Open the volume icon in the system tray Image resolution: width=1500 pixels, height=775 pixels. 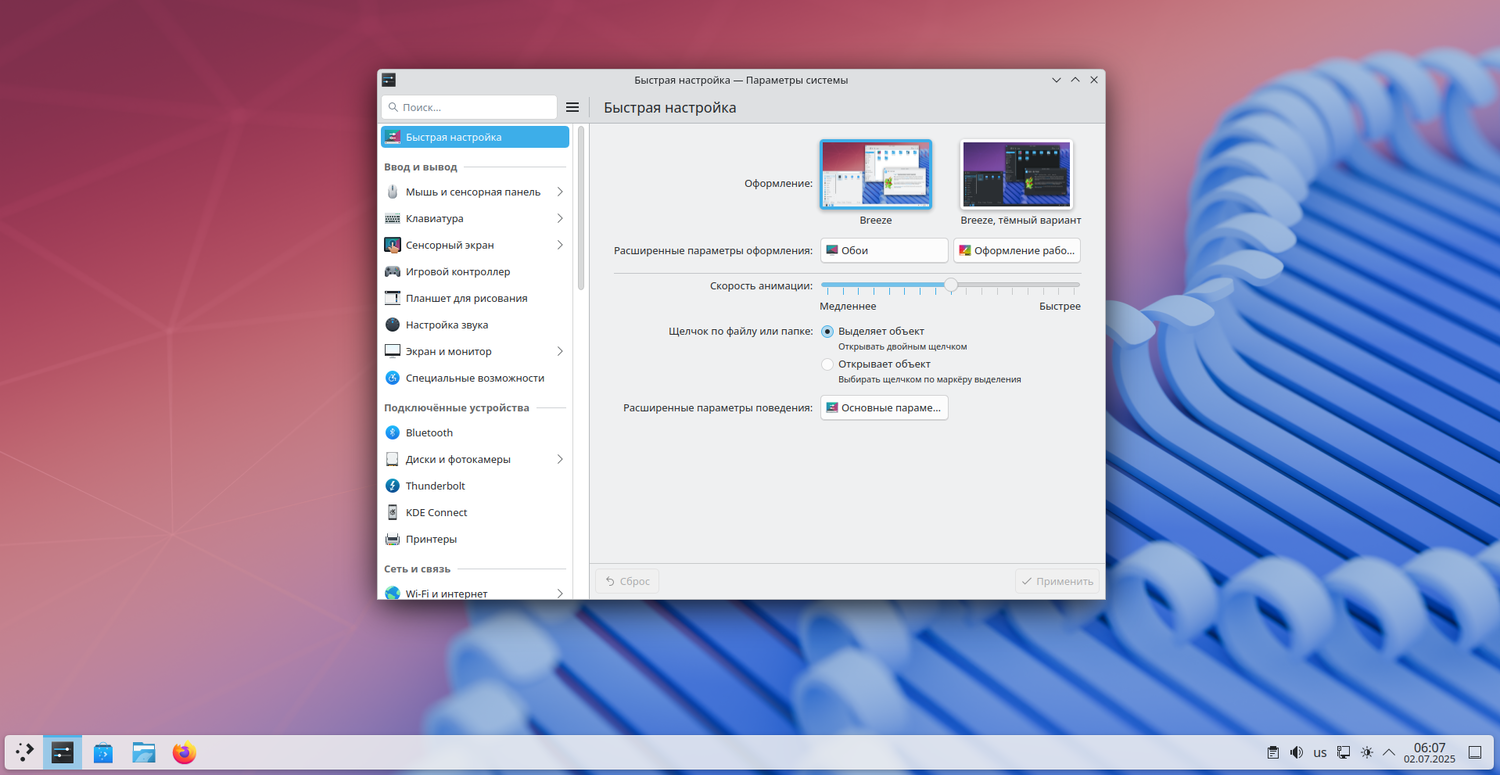(1296, 752)
